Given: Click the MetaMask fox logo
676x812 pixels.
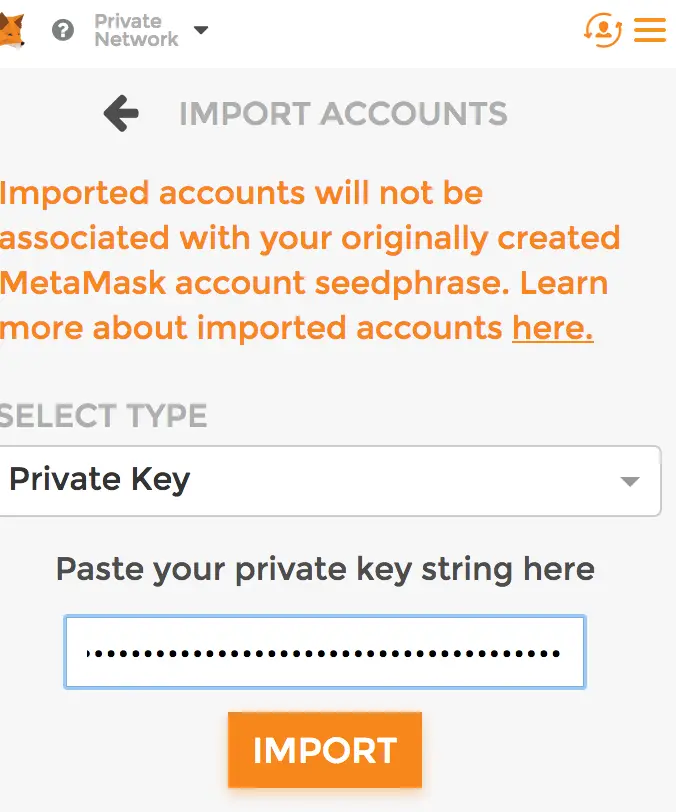Looking at the screenshot, I should click(x=12, y=31).
